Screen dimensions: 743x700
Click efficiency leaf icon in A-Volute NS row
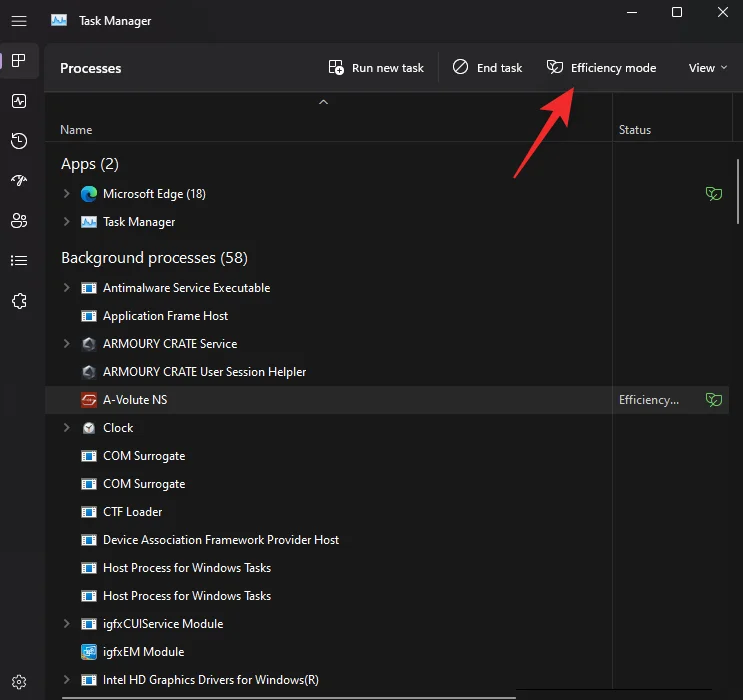click(x=714, y=400)
